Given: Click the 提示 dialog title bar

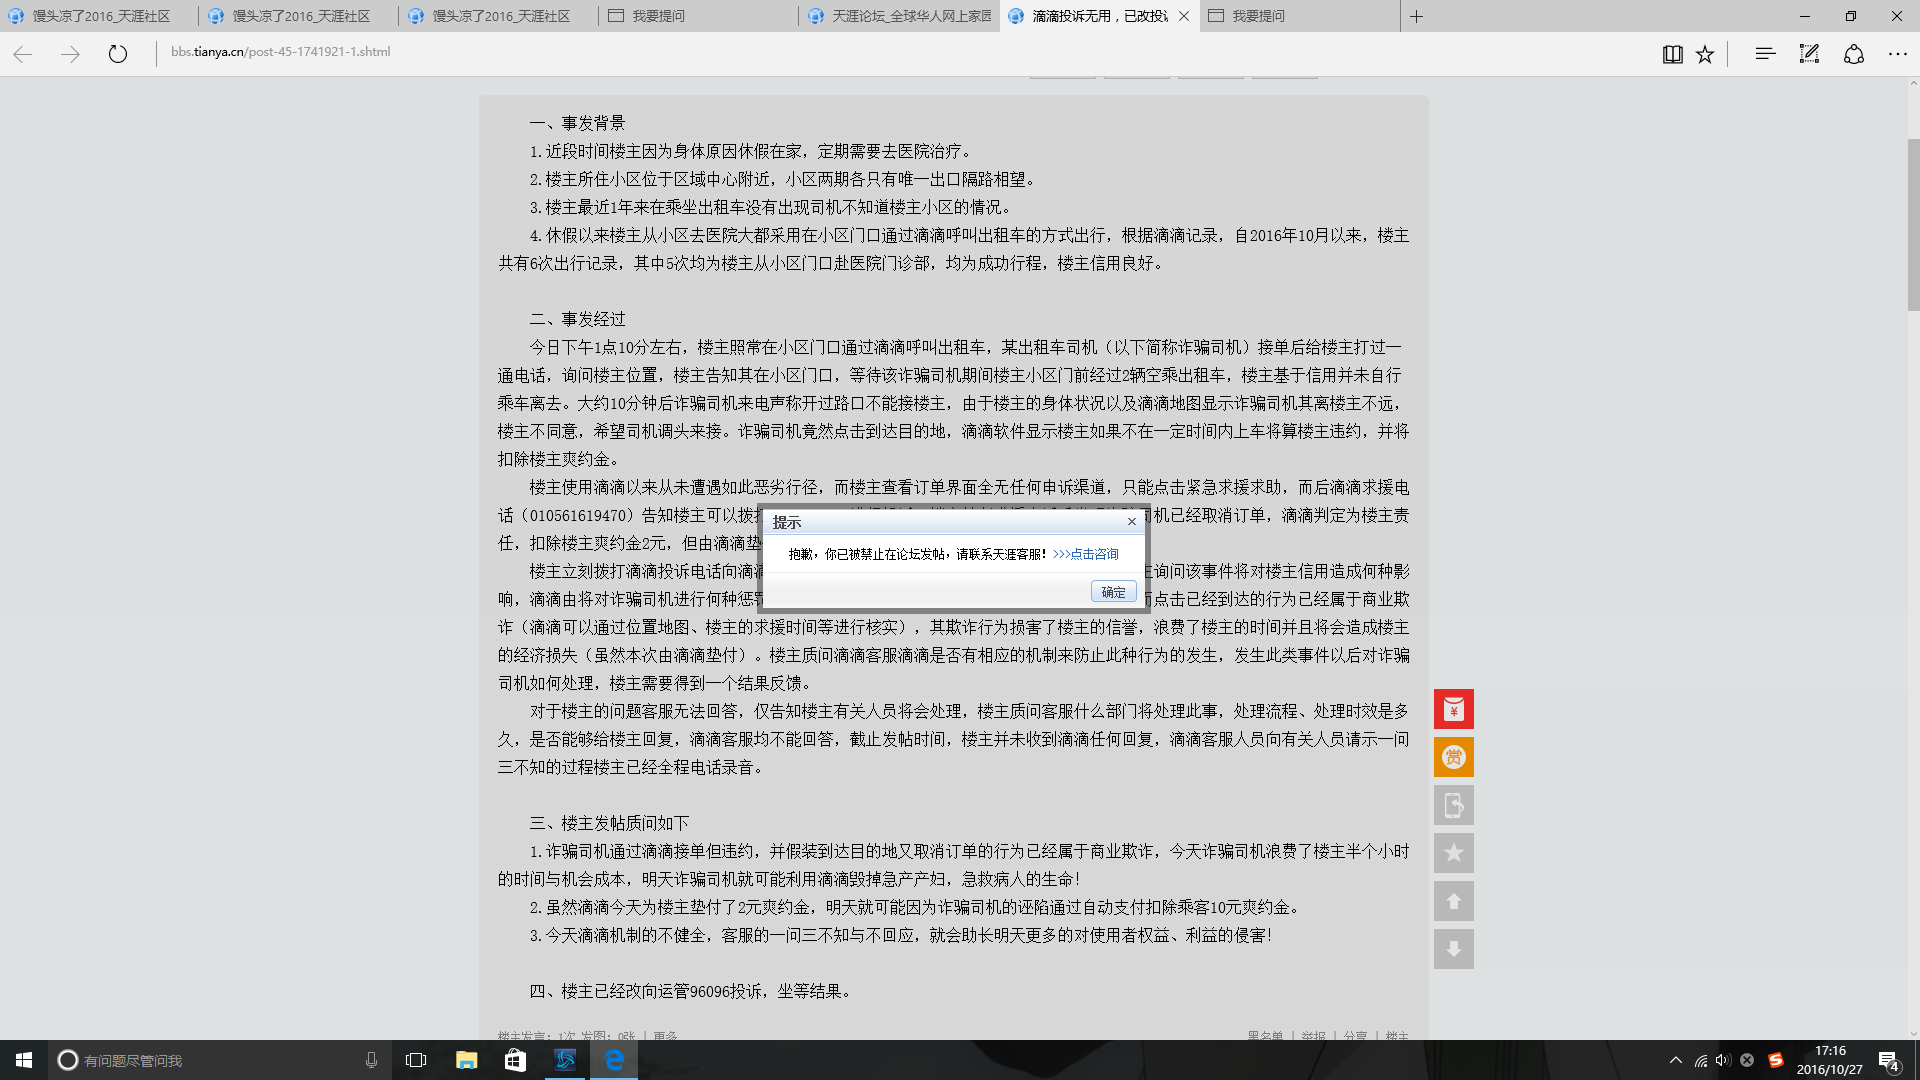Looking at the screenshot, I should pos(954,522).
